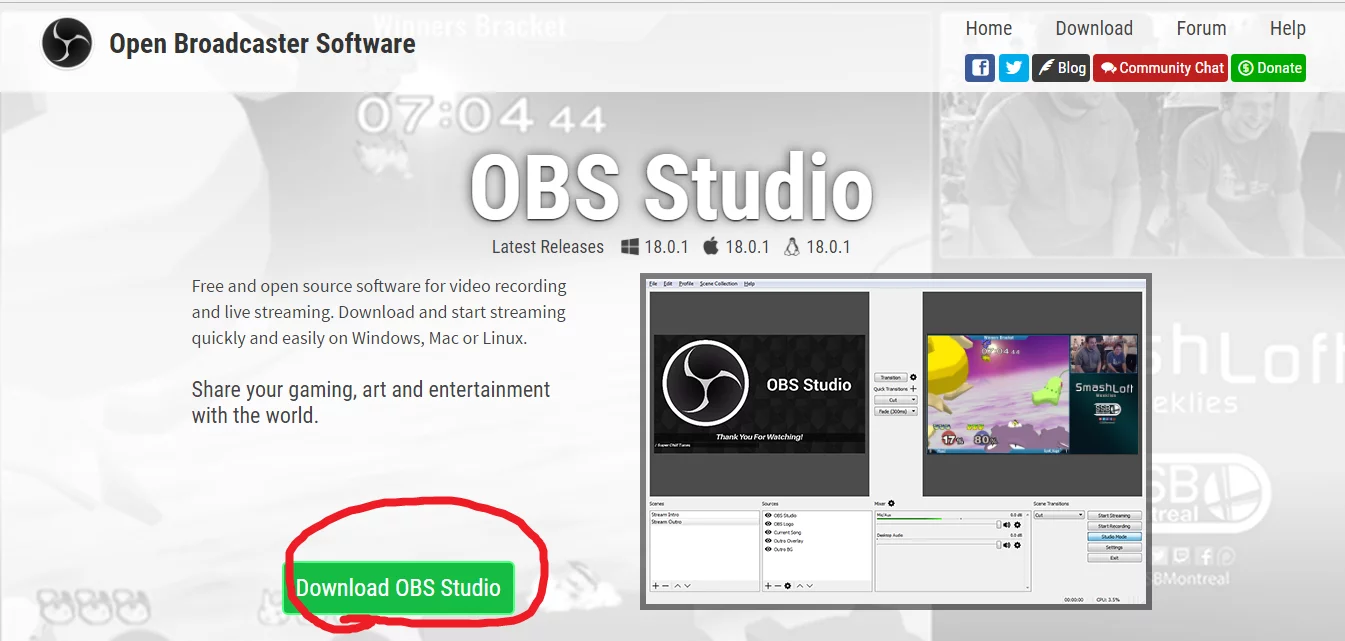This screenshot has height=641, width=1345.
Task: Open the Twitter page icon
Action: (1014, 68)
